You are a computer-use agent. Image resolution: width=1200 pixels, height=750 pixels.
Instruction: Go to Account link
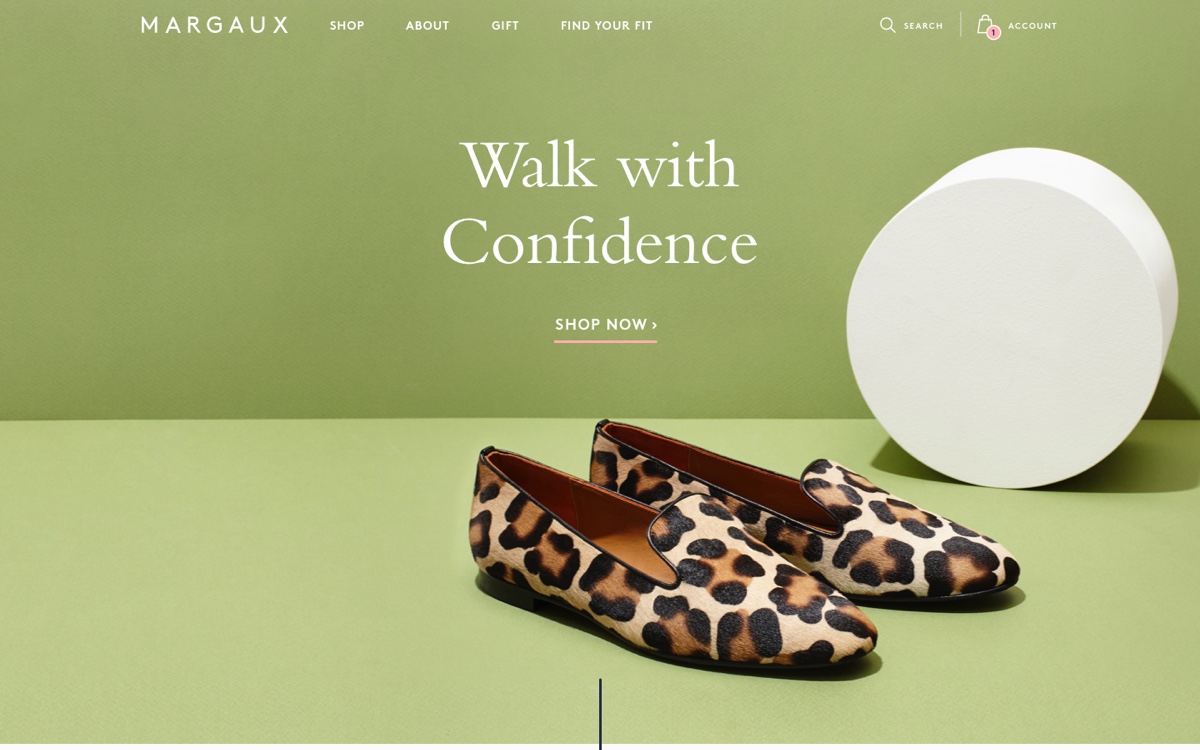point(1032,26)
